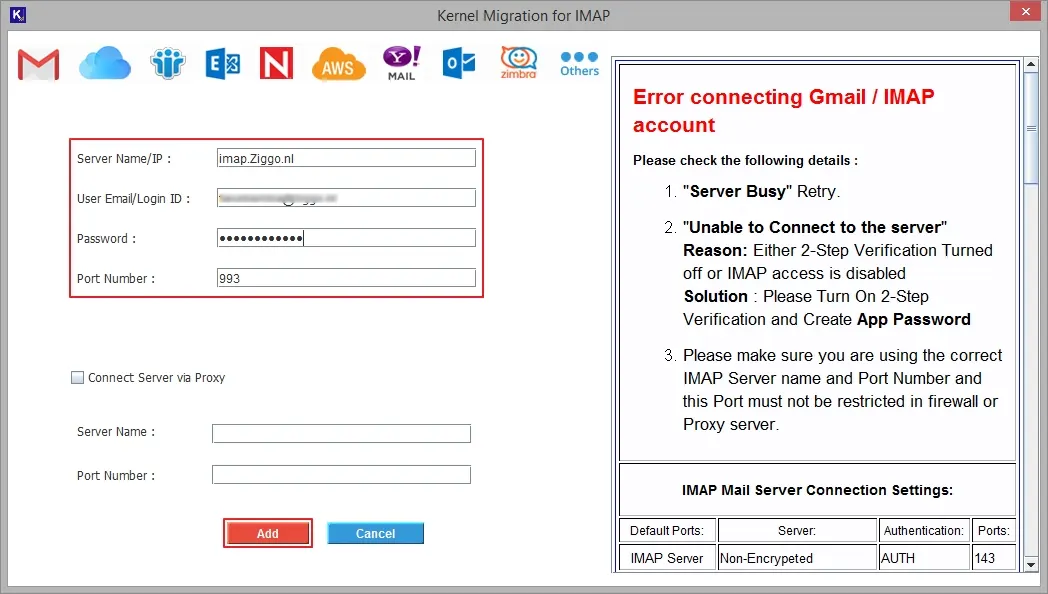
Task: Choose the red N Lotus Notes icon
Action: tap(277, 63)
